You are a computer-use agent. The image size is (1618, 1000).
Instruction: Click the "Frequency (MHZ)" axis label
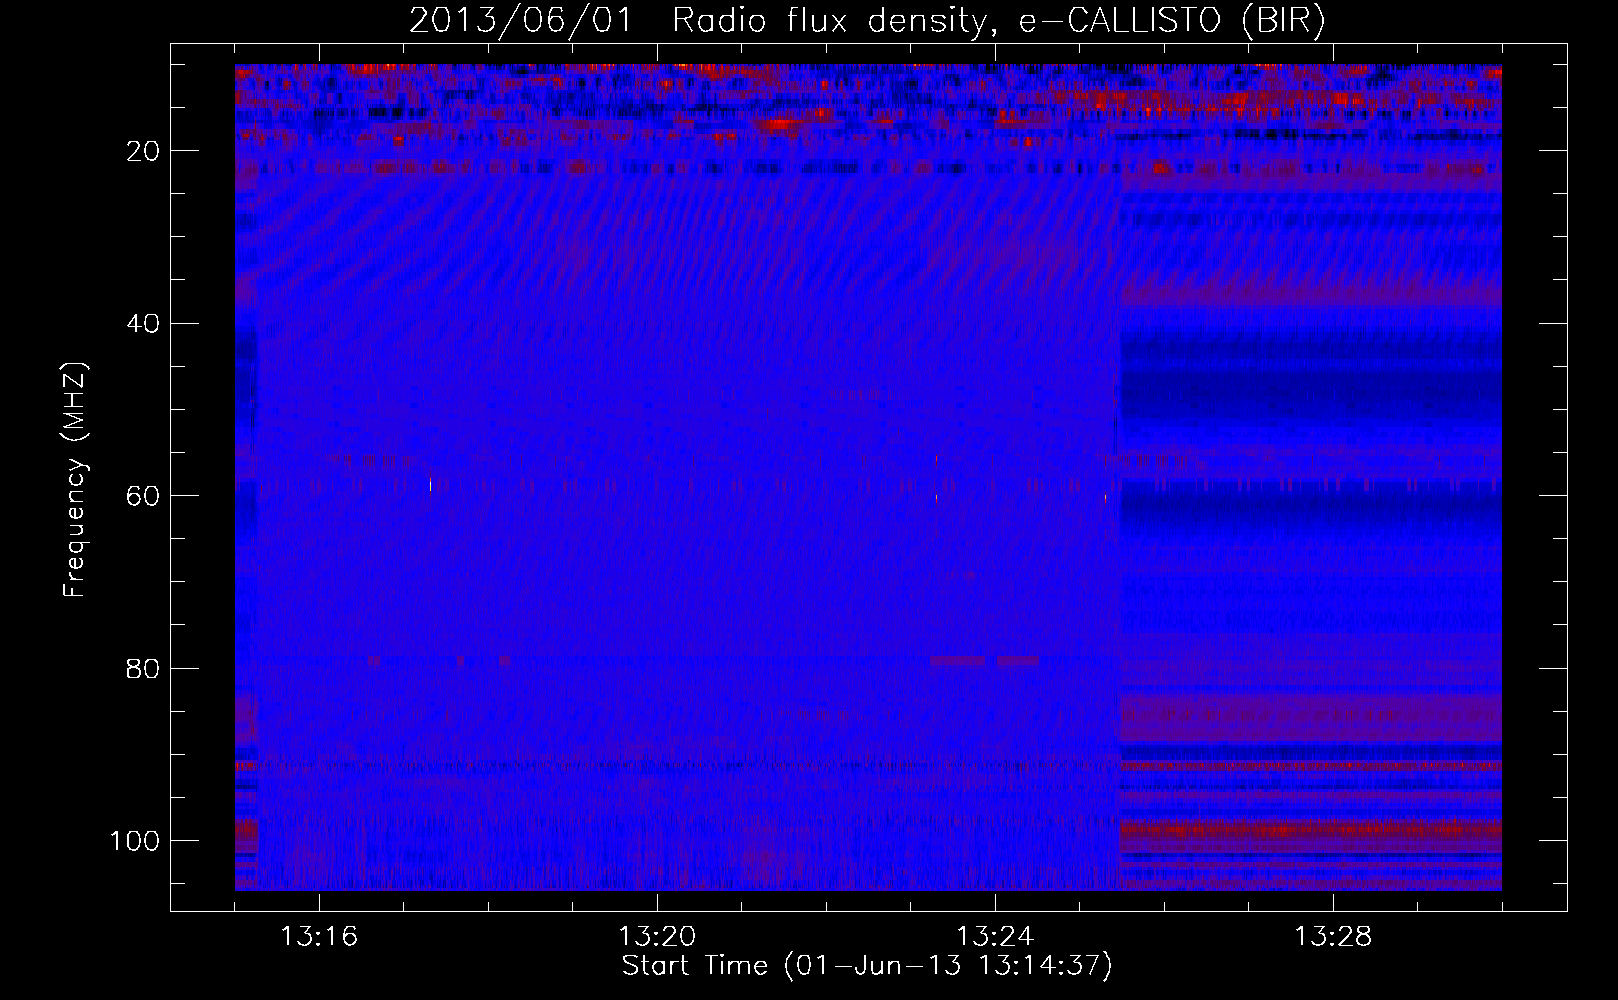click(75, 479)
